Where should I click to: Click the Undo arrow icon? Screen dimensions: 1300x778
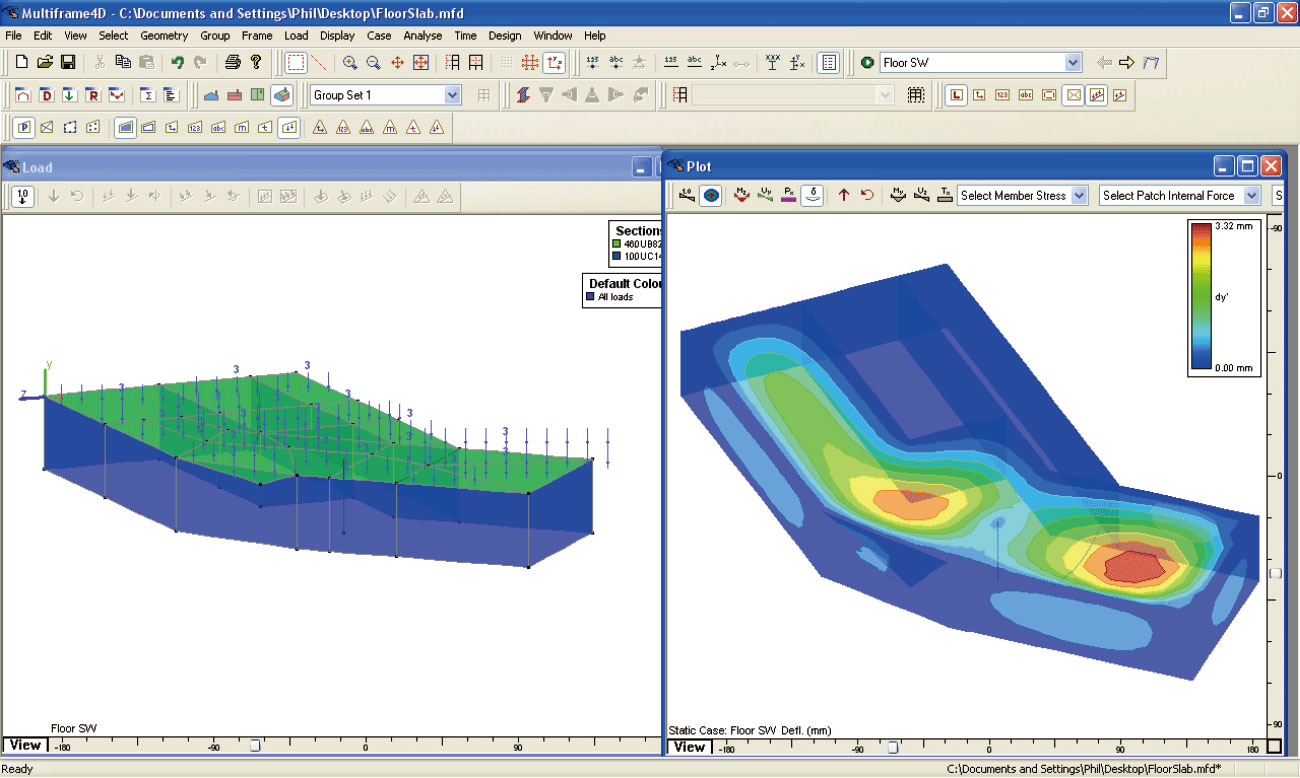(x=178, y=62)
